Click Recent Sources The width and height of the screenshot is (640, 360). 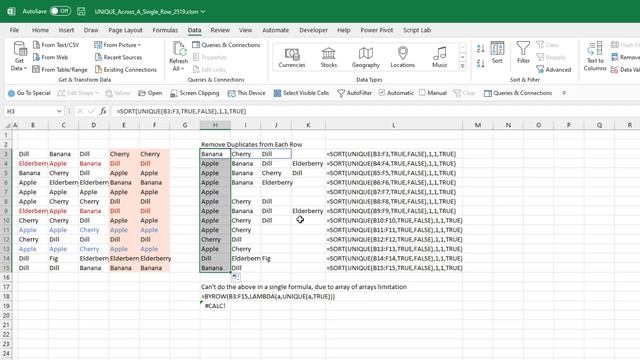tap(118, 57)
